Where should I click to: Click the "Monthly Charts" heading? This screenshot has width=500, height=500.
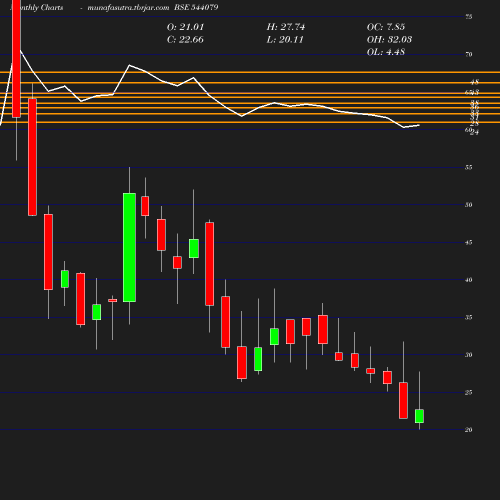click(x=37, y=7)
